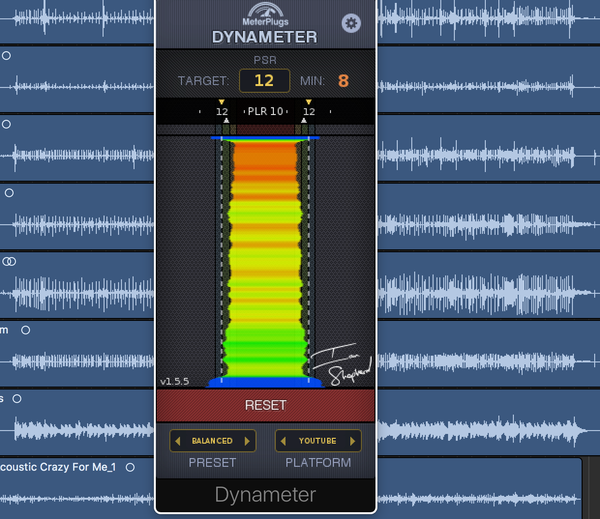
Task: Click the MeterPlugs gauge logo
Action: click(265, 12)
